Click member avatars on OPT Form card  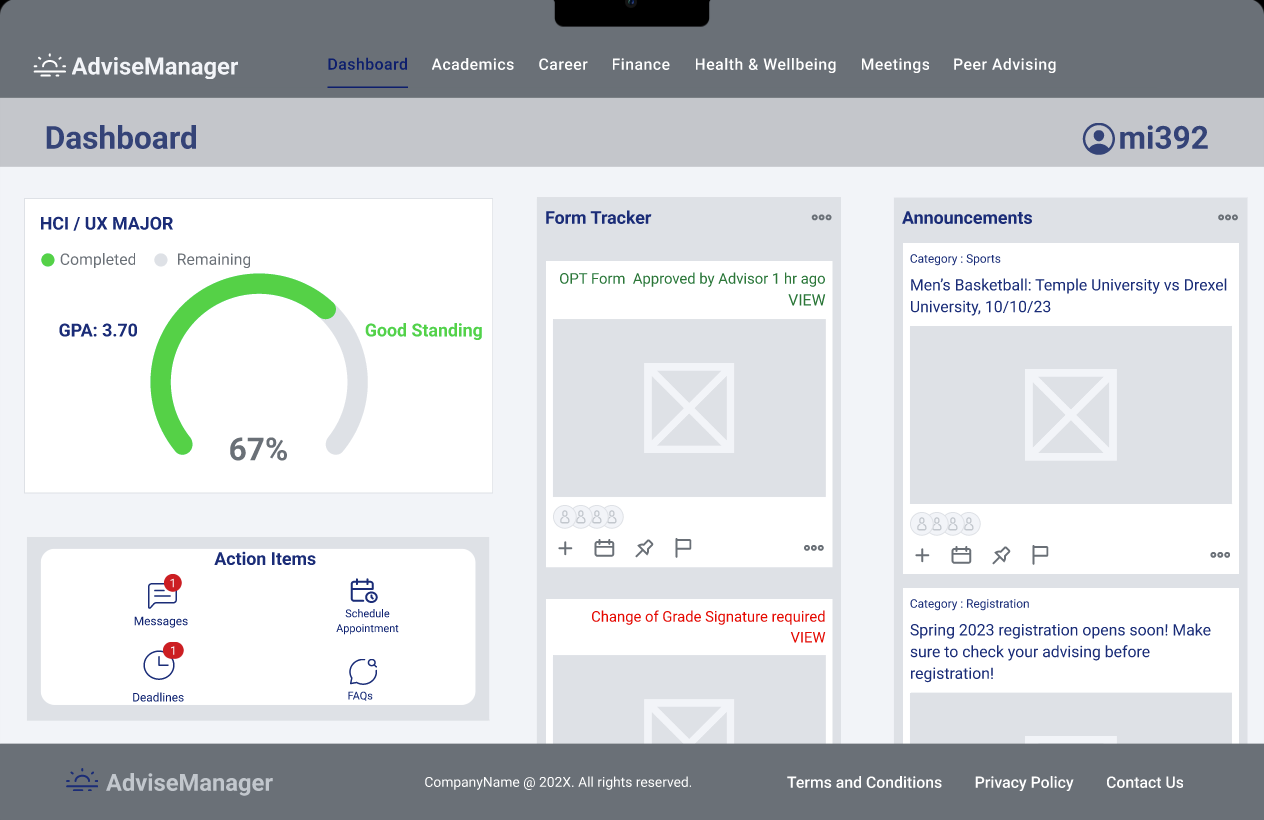tap(588, 517)
